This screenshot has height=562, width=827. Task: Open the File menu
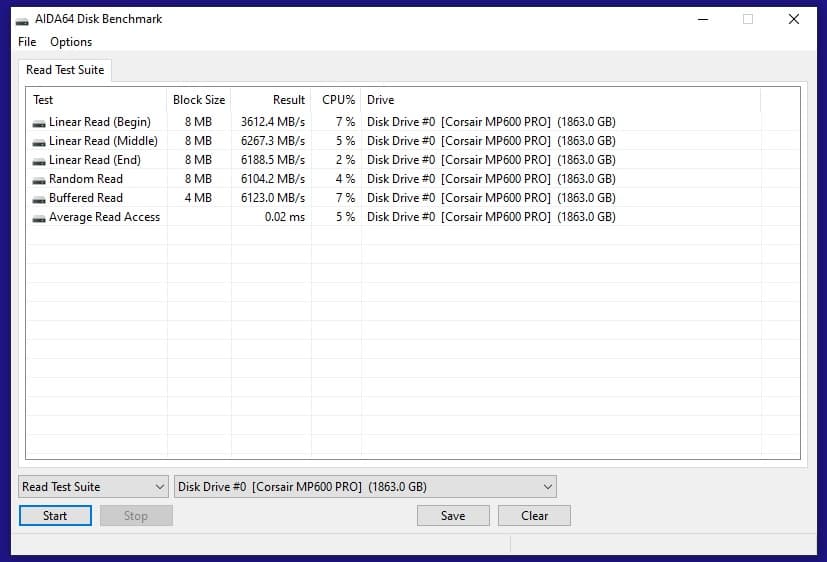(27, 42)
